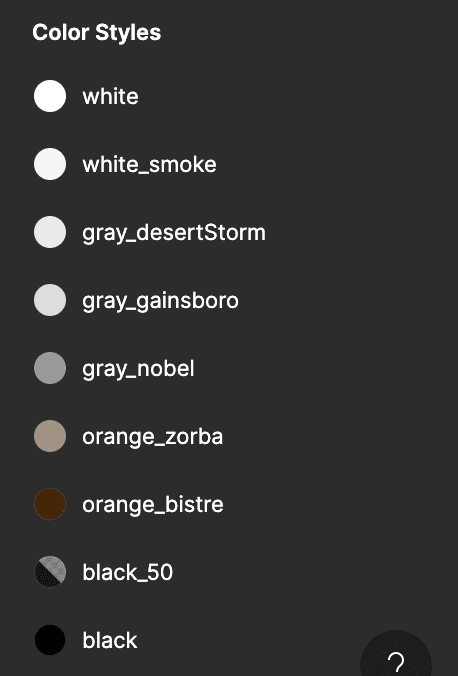Click the black_50 style label

tap(128, 573)
